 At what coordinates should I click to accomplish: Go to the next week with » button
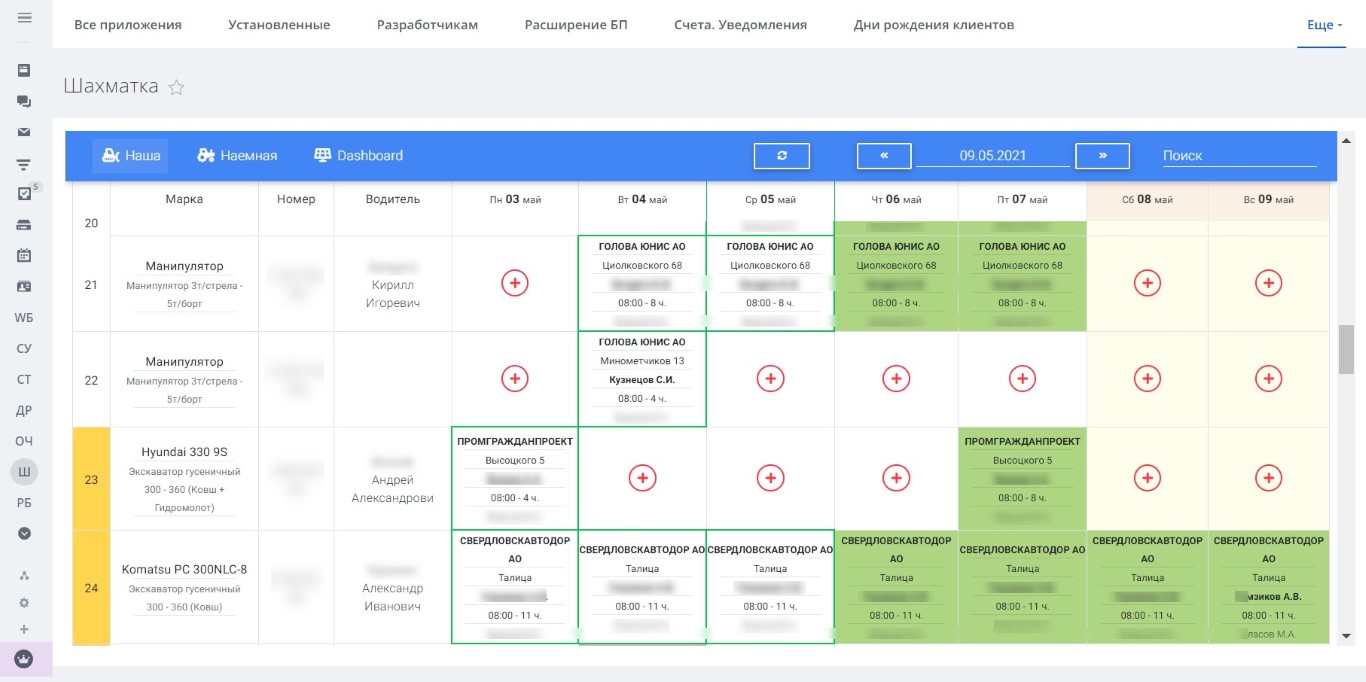pos(1102,156)
